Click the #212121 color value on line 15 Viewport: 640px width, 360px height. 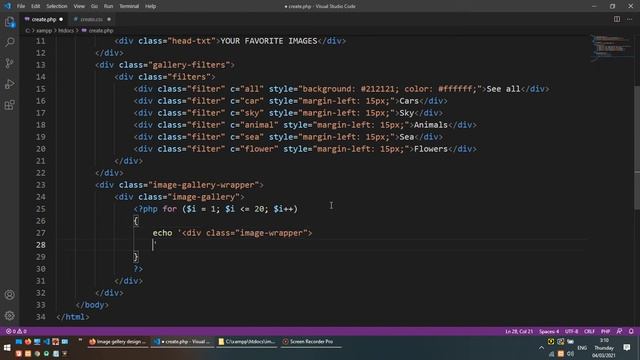coord(378,89)
